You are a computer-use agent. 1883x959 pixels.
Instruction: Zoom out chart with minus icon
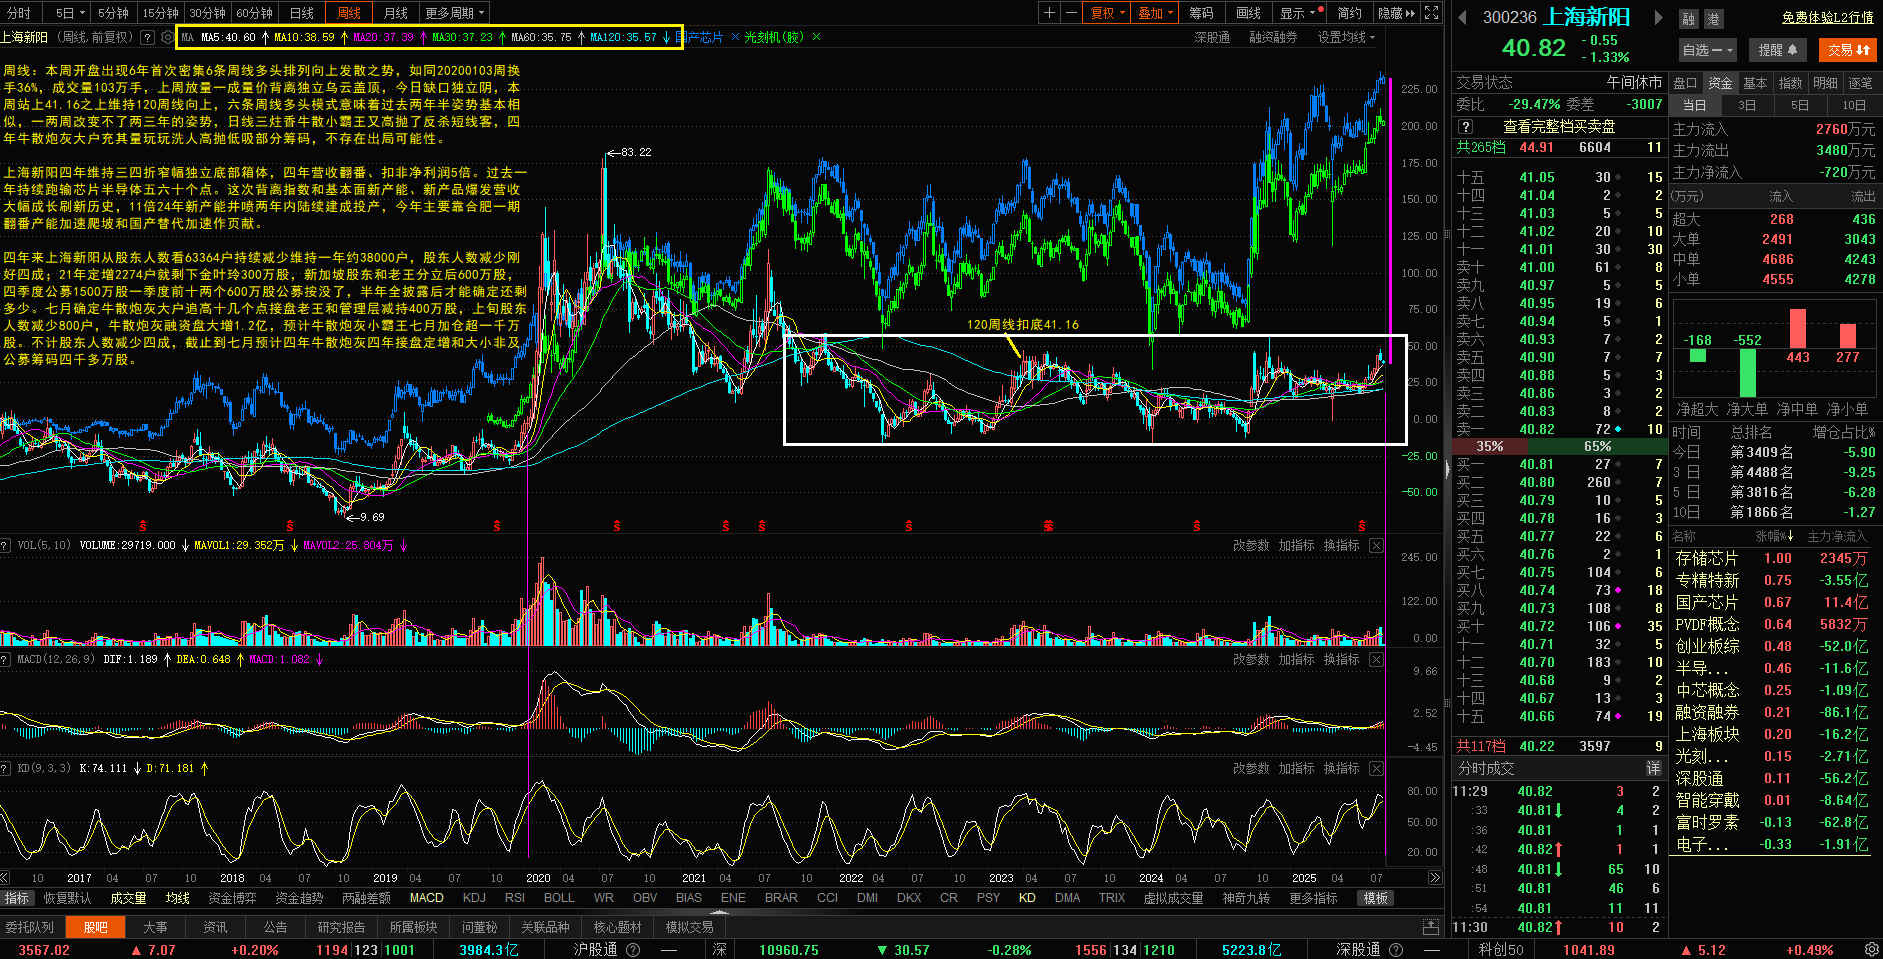[1071, 13]
